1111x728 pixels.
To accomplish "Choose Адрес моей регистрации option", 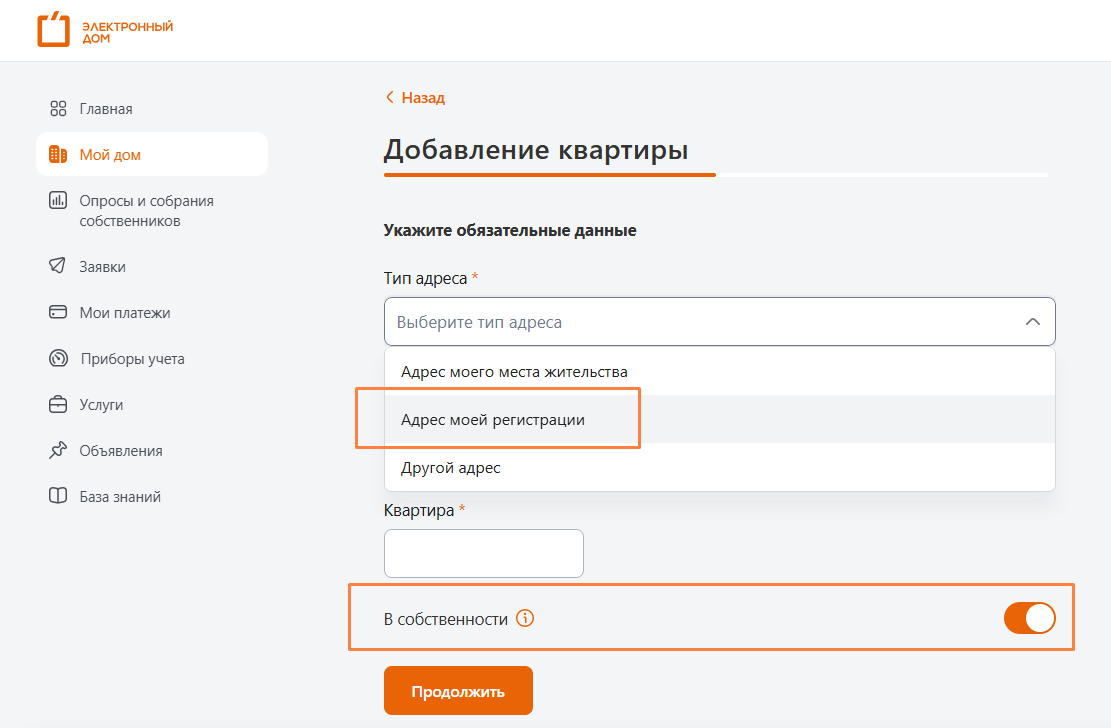I will pyautogui.click(x=493, y=420).
